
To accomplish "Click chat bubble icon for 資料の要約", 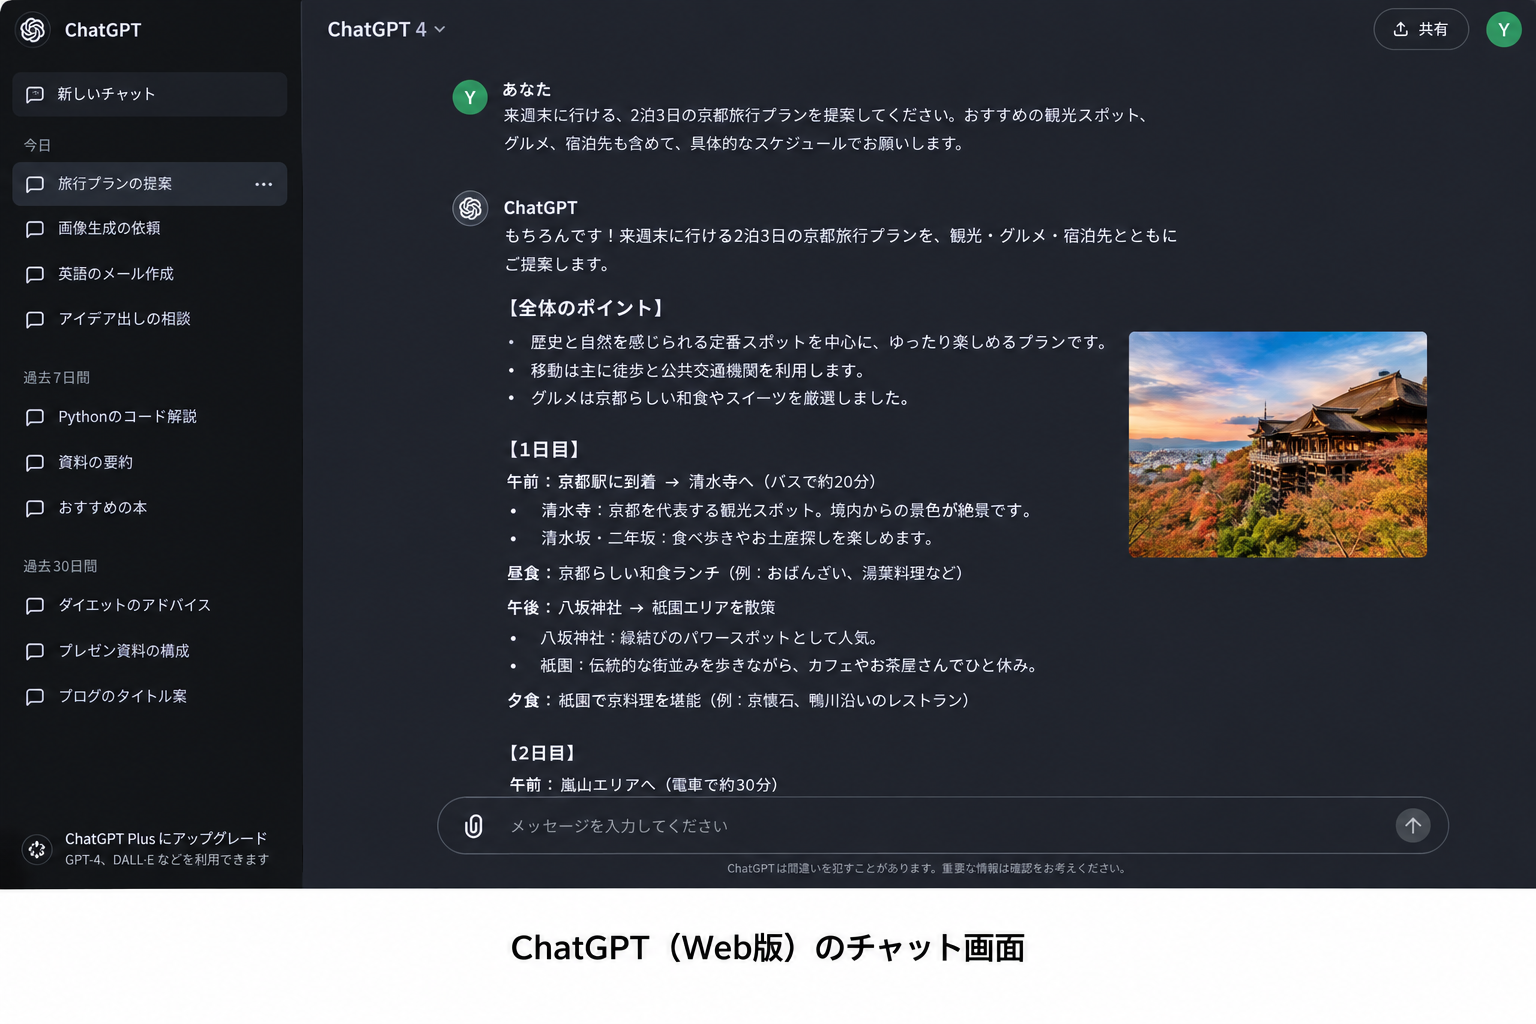I will coord(35,463).
